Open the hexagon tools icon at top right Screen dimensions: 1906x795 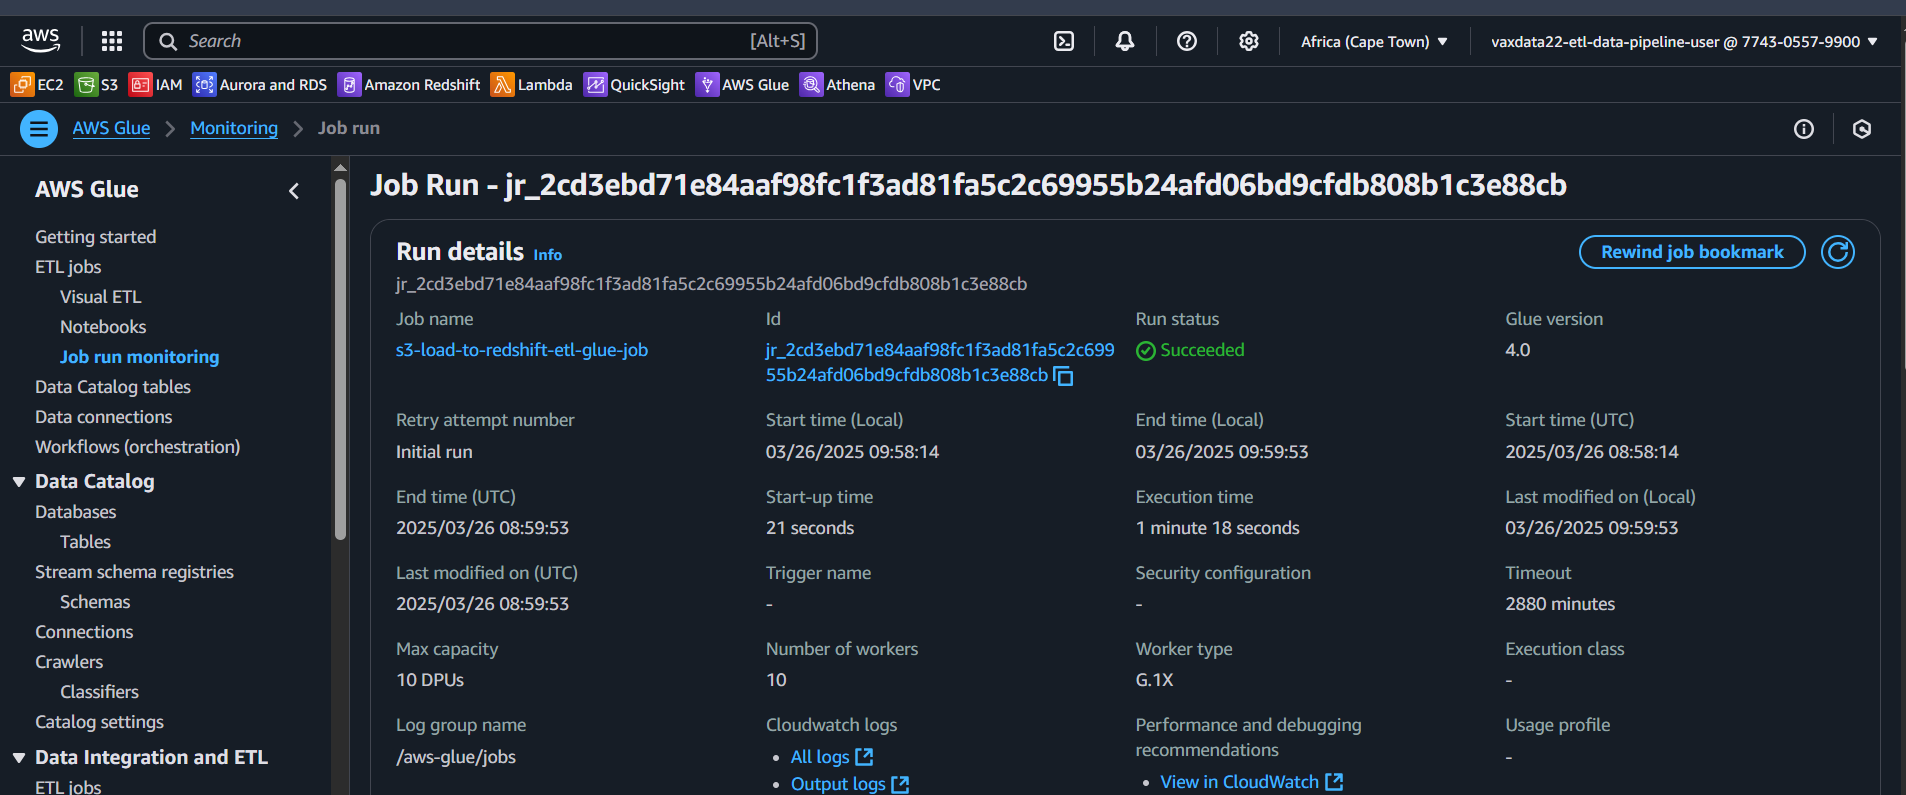(x=1862, y=129)
